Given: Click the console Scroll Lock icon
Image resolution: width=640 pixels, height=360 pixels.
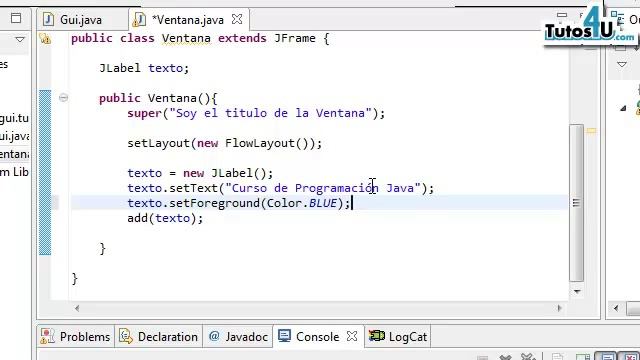Looking at the screenshot, I should click(583, 358).
